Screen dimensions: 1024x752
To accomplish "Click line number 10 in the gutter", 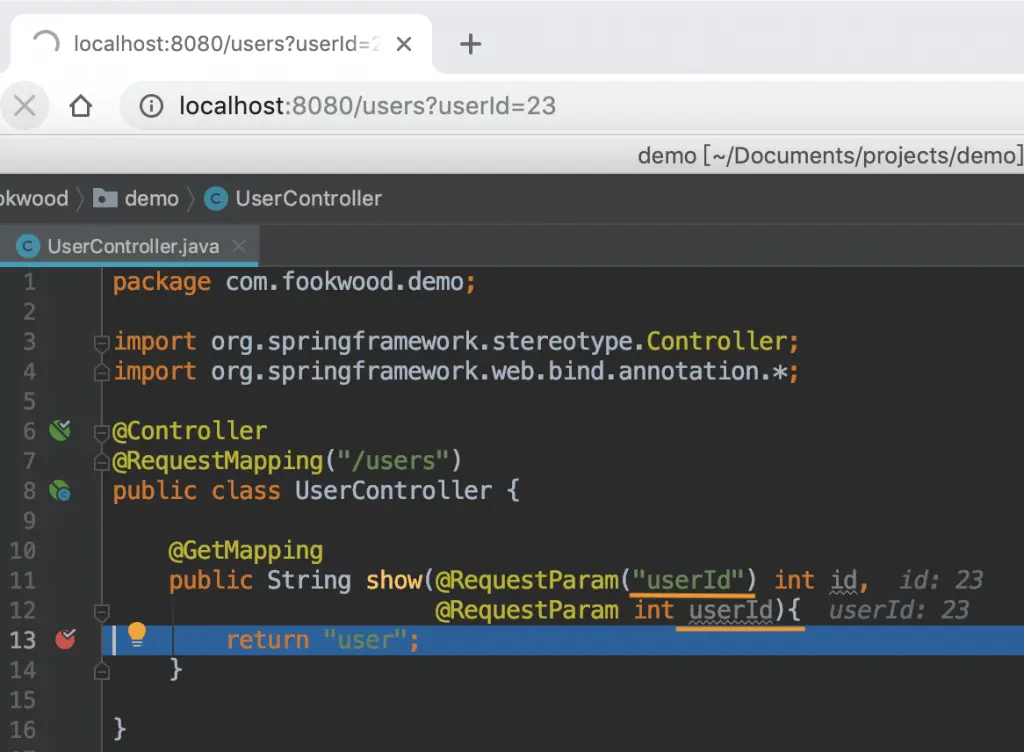I will [23, 550].
